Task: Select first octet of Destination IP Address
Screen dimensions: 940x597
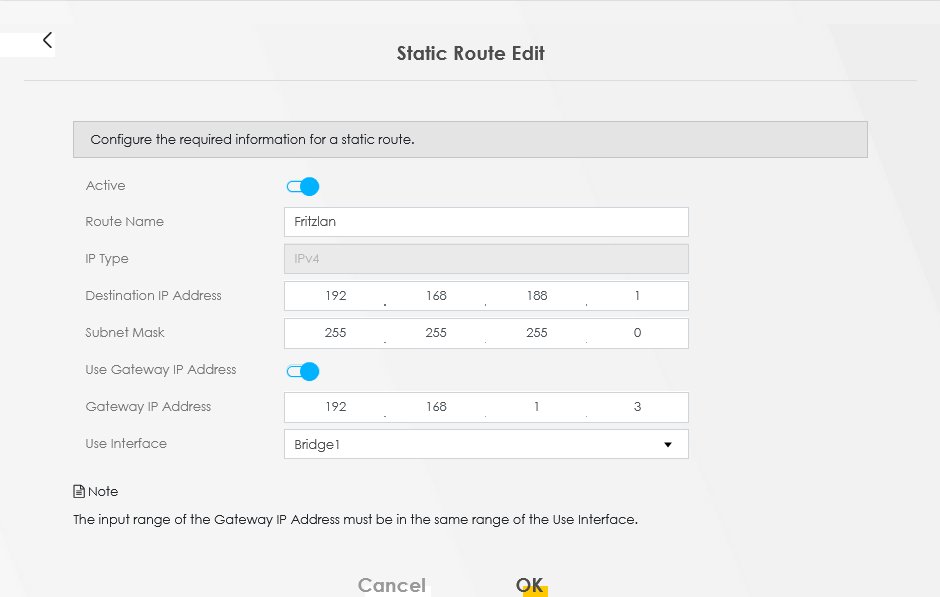Action: tap(335, 296)
